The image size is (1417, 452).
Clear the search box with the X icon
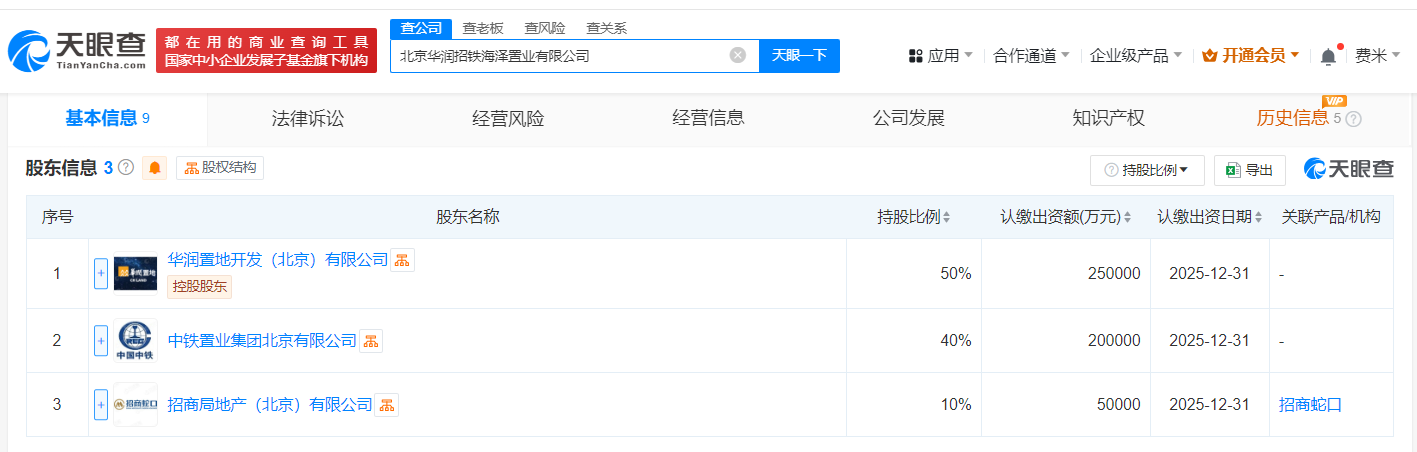click(x=738, y=55)
